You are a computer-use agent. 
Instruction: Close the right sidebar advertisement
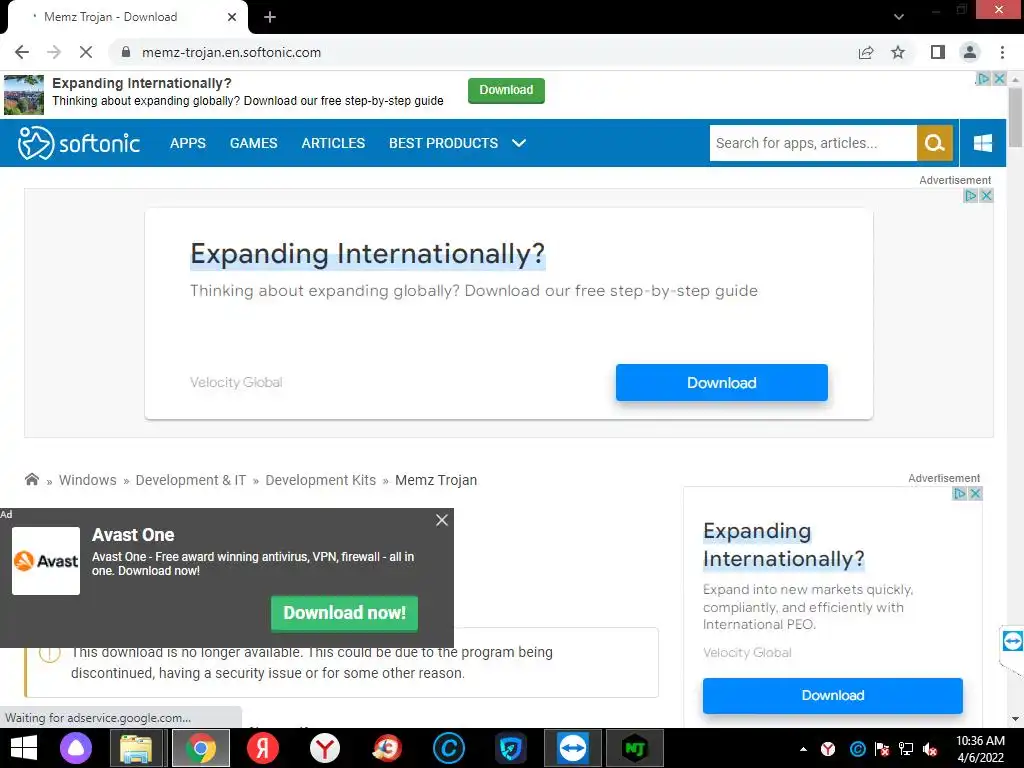(x=975, y=494)
